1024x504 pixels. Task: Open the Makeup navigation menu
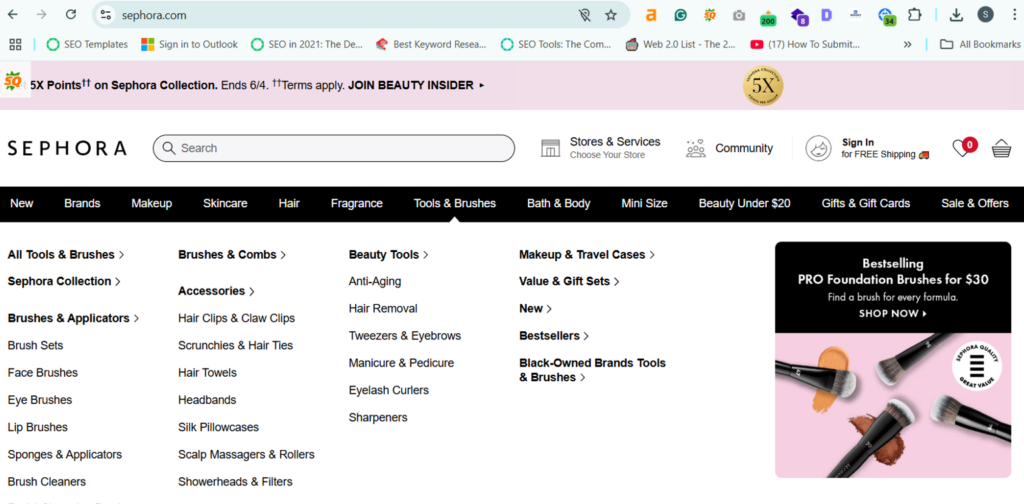click(151, 203)
